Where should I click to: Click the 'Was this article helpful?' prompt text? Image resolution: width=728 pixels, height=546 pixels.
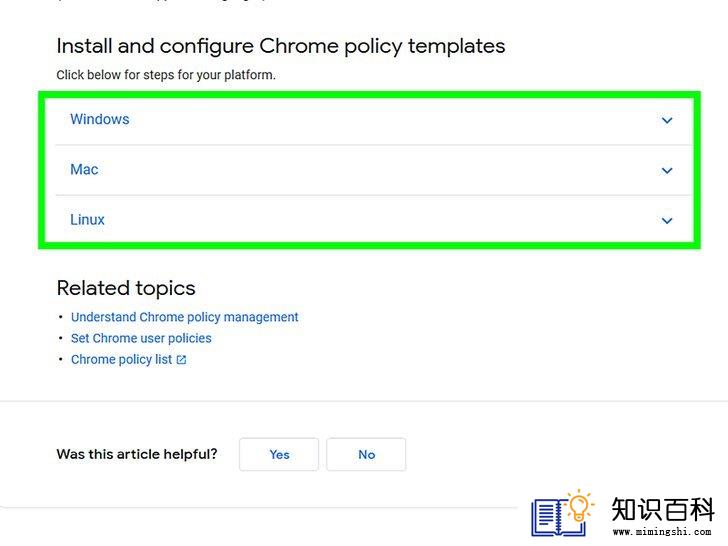[x=137, y=454]
